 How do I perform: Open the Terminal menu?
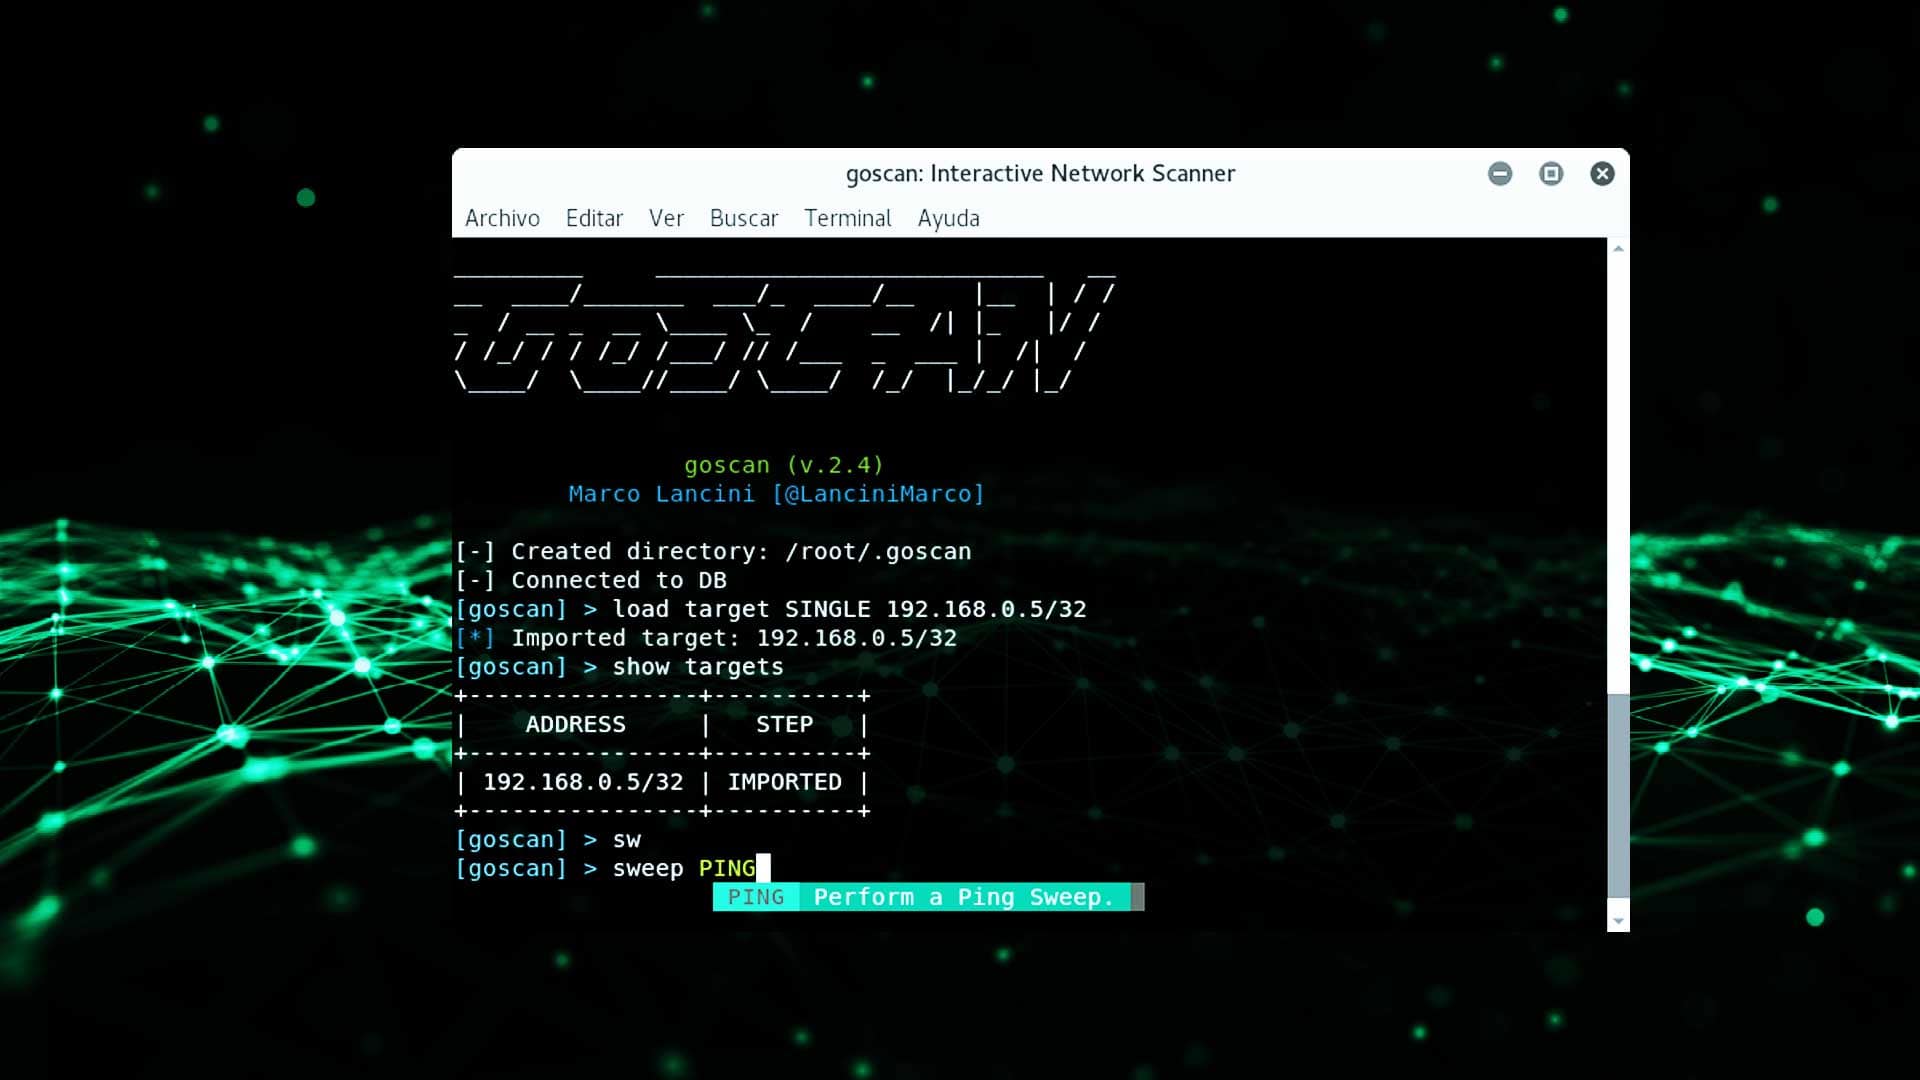coord(847,218)
